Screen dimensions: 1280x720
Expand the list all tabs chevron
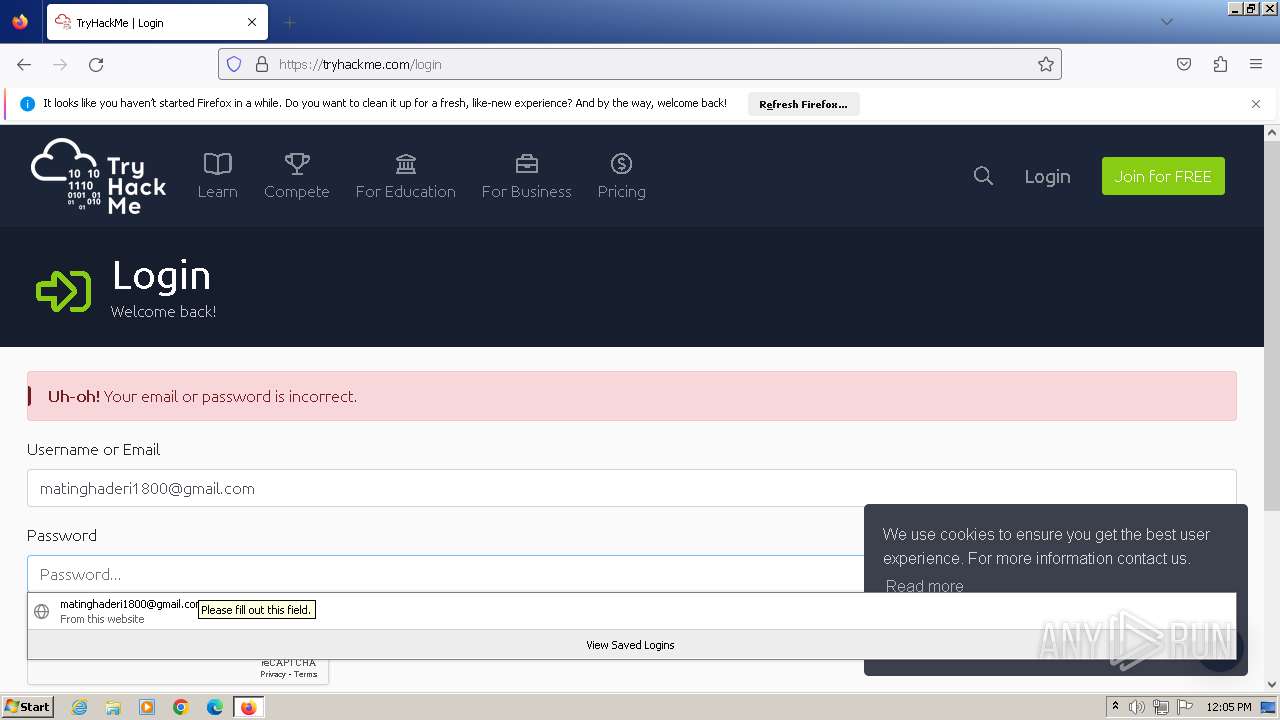[1166, 22]
